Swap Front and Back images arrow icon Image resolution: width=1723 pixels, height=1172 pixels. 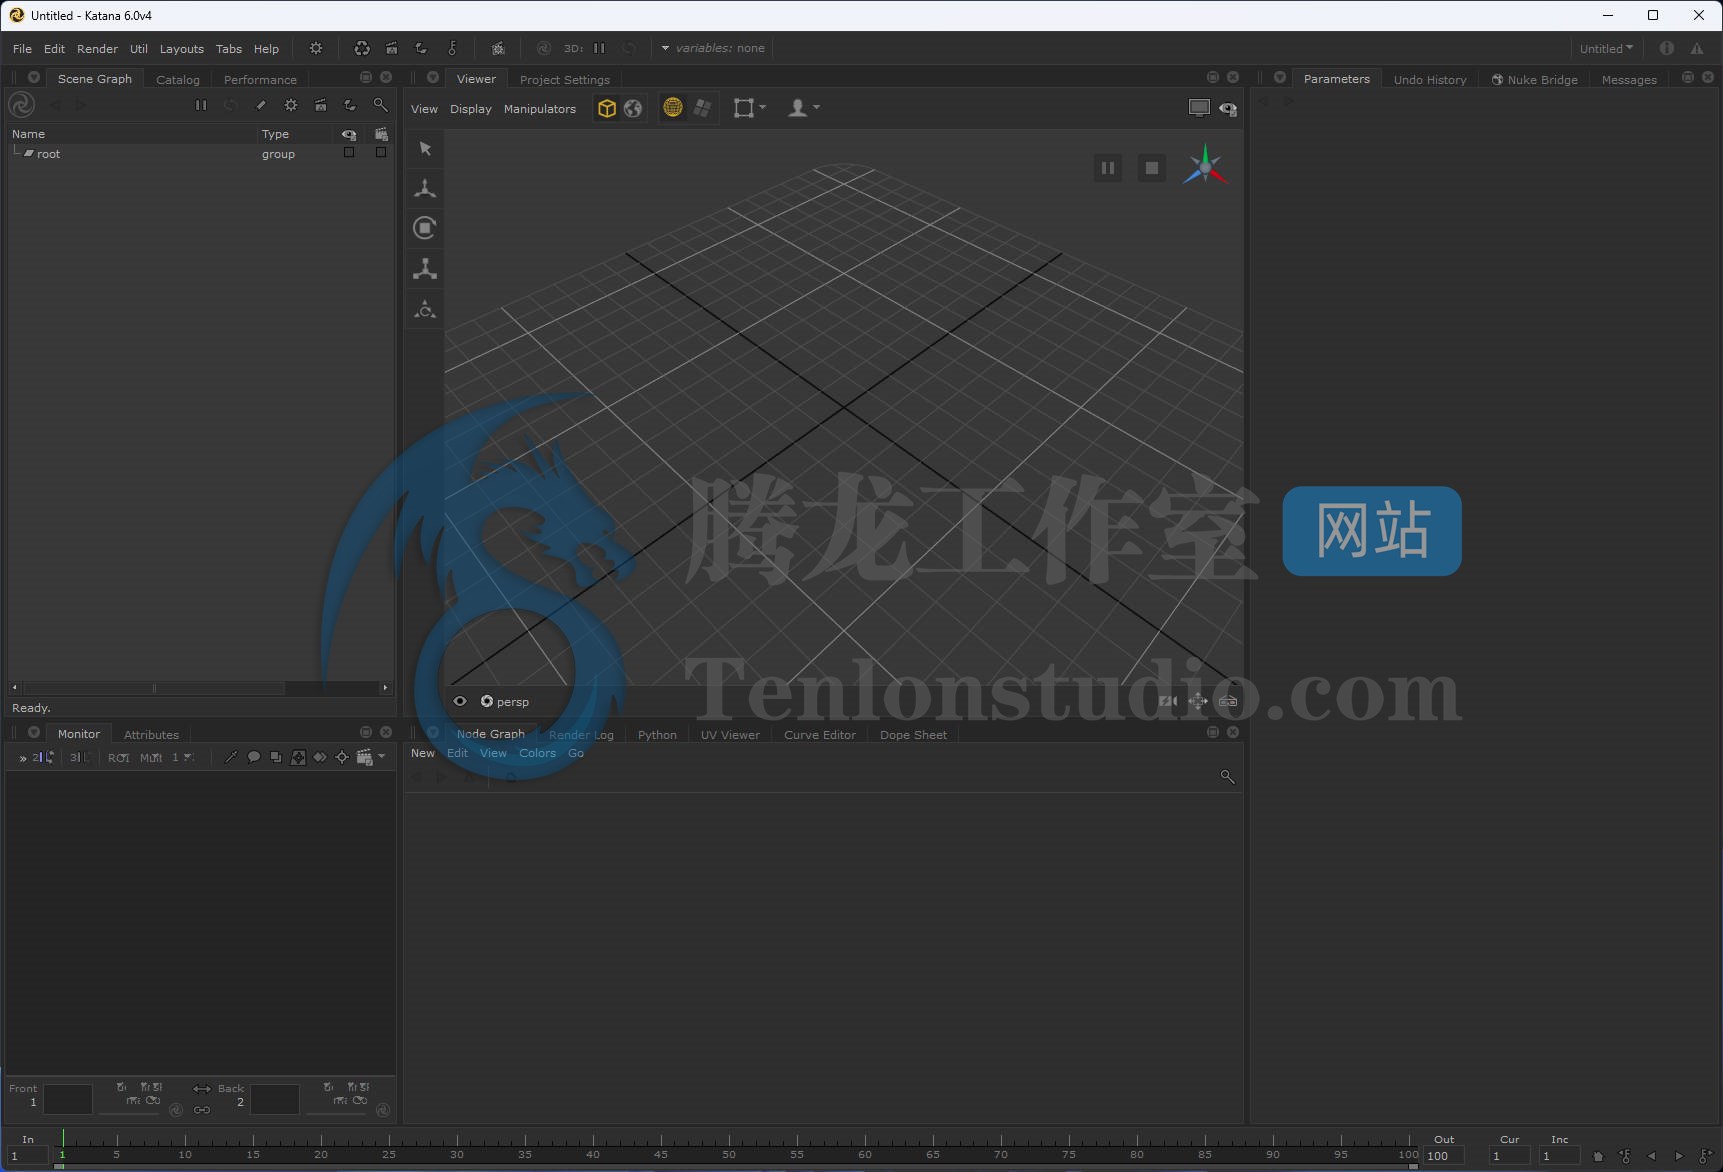coord(202,1089)
